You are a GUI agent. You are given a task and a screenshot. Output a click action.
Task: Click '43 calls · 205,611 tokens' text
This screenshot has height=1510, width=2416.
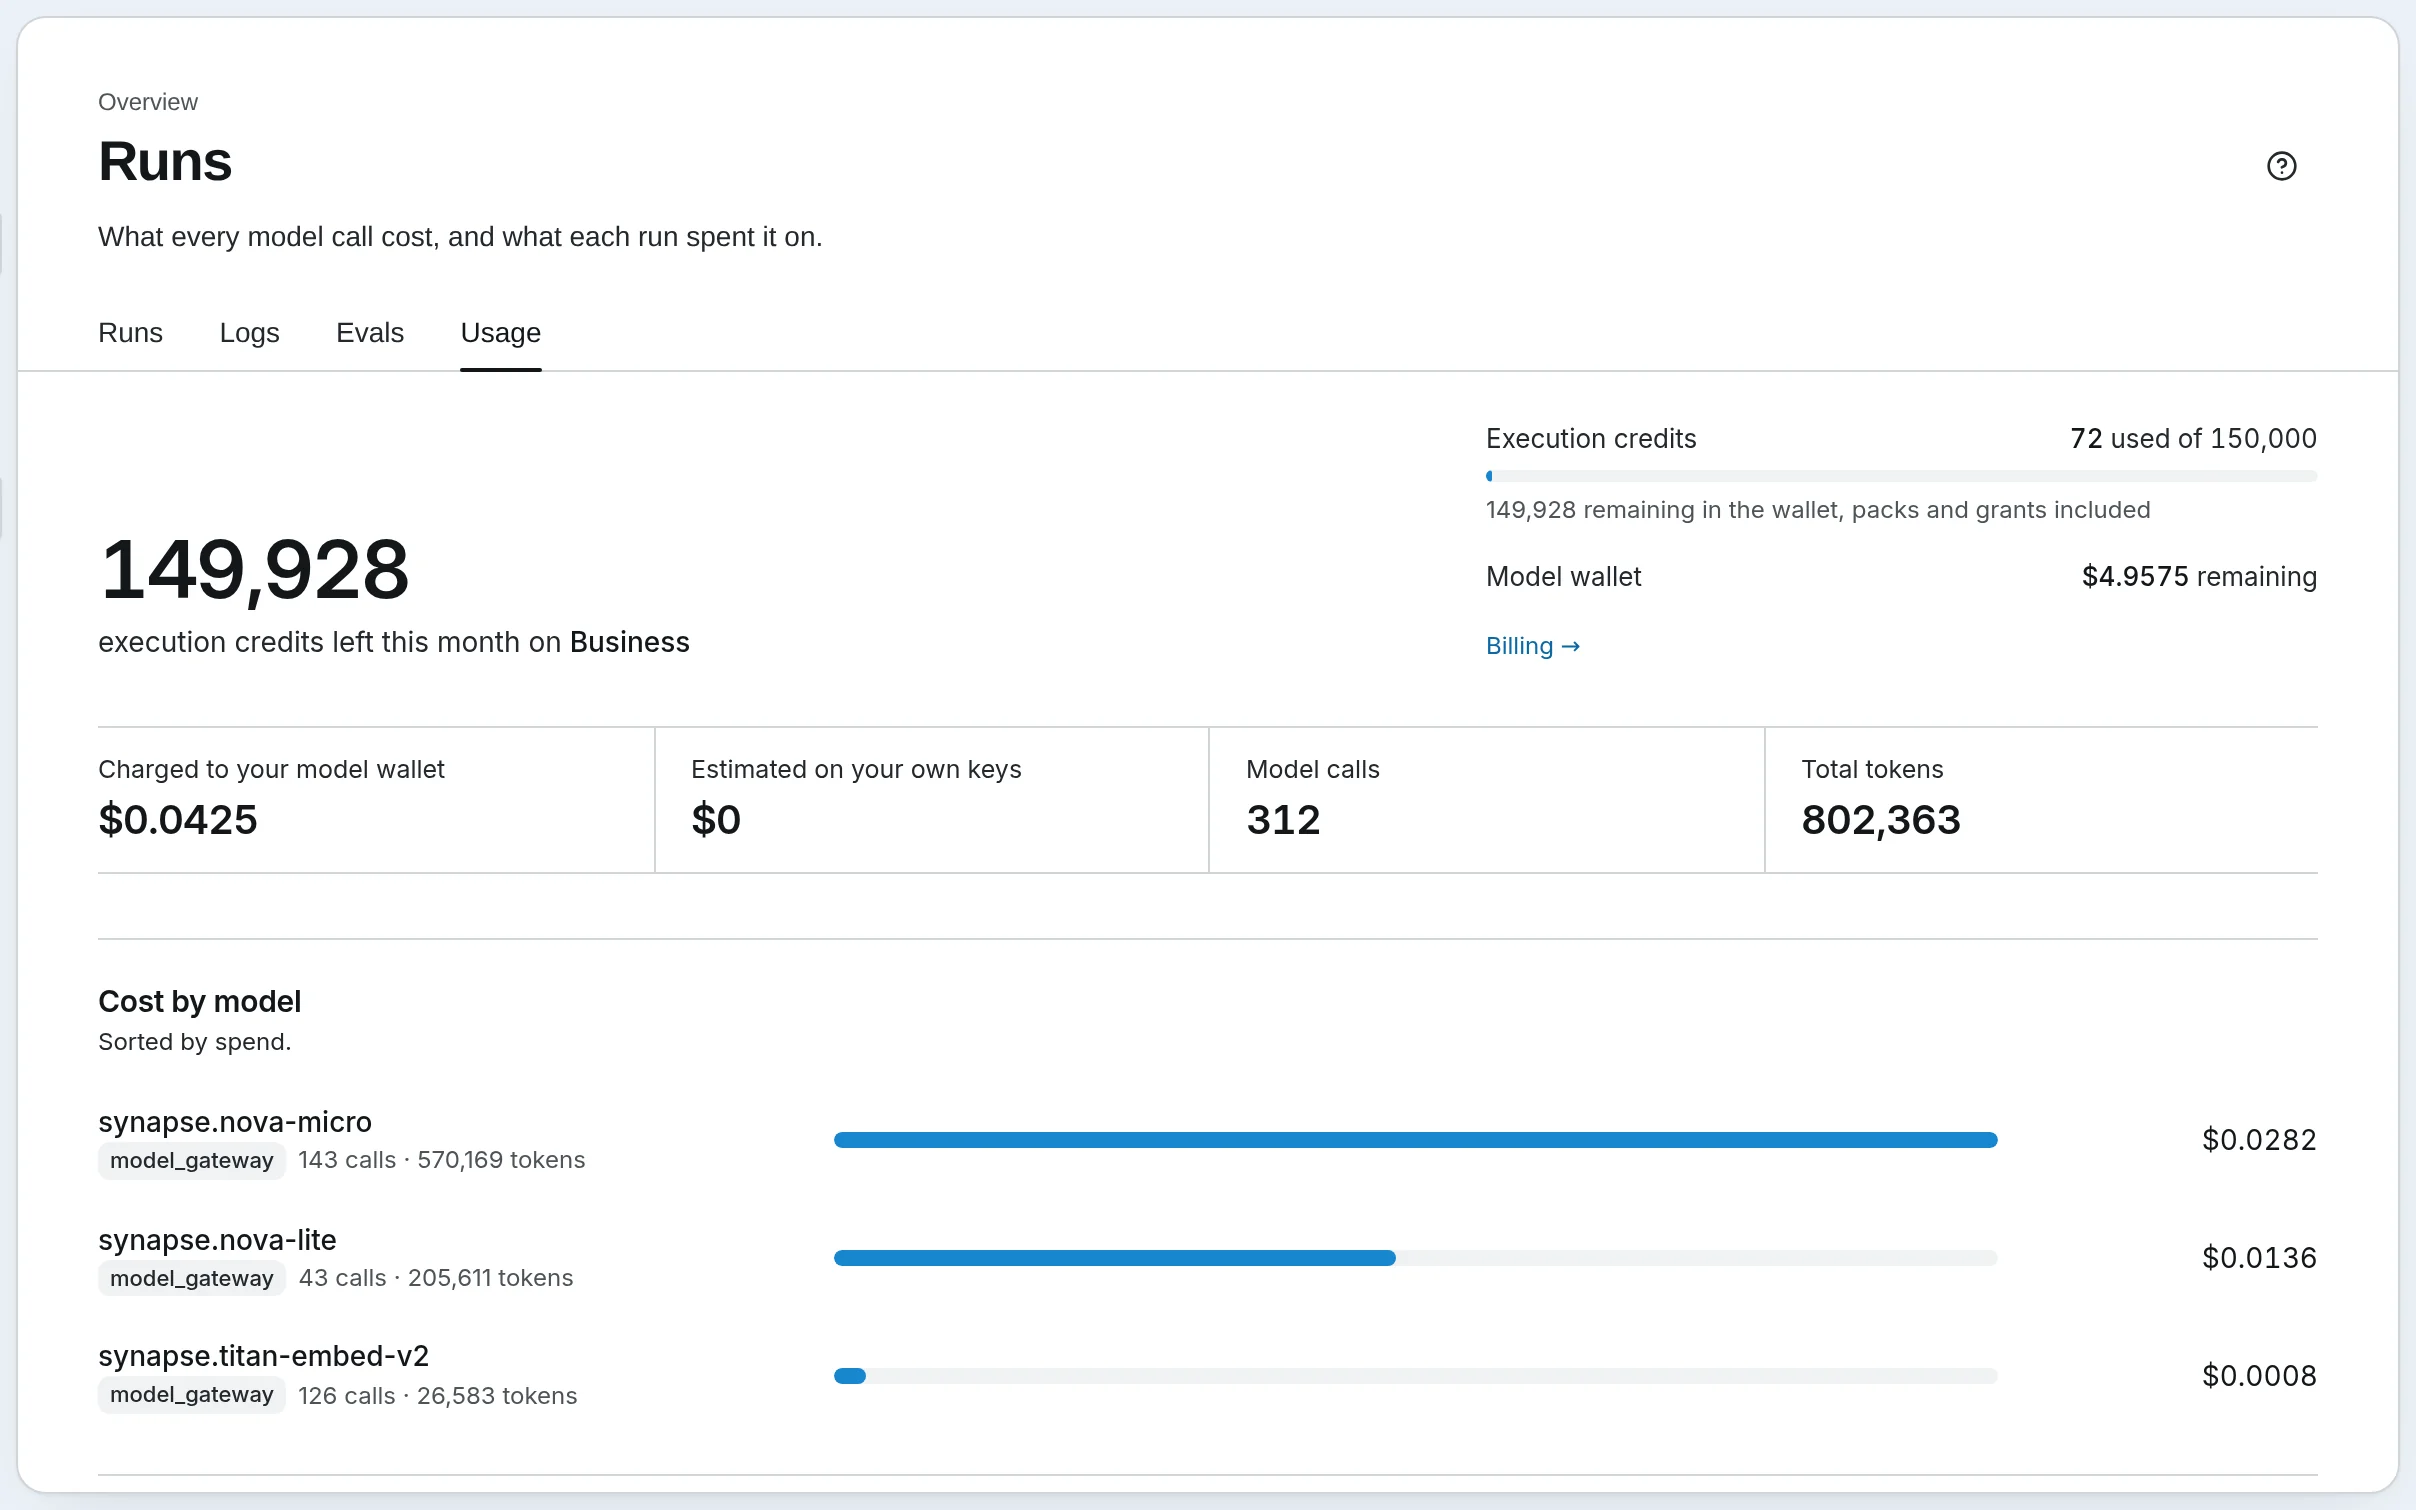click(x=436, y=1278)
